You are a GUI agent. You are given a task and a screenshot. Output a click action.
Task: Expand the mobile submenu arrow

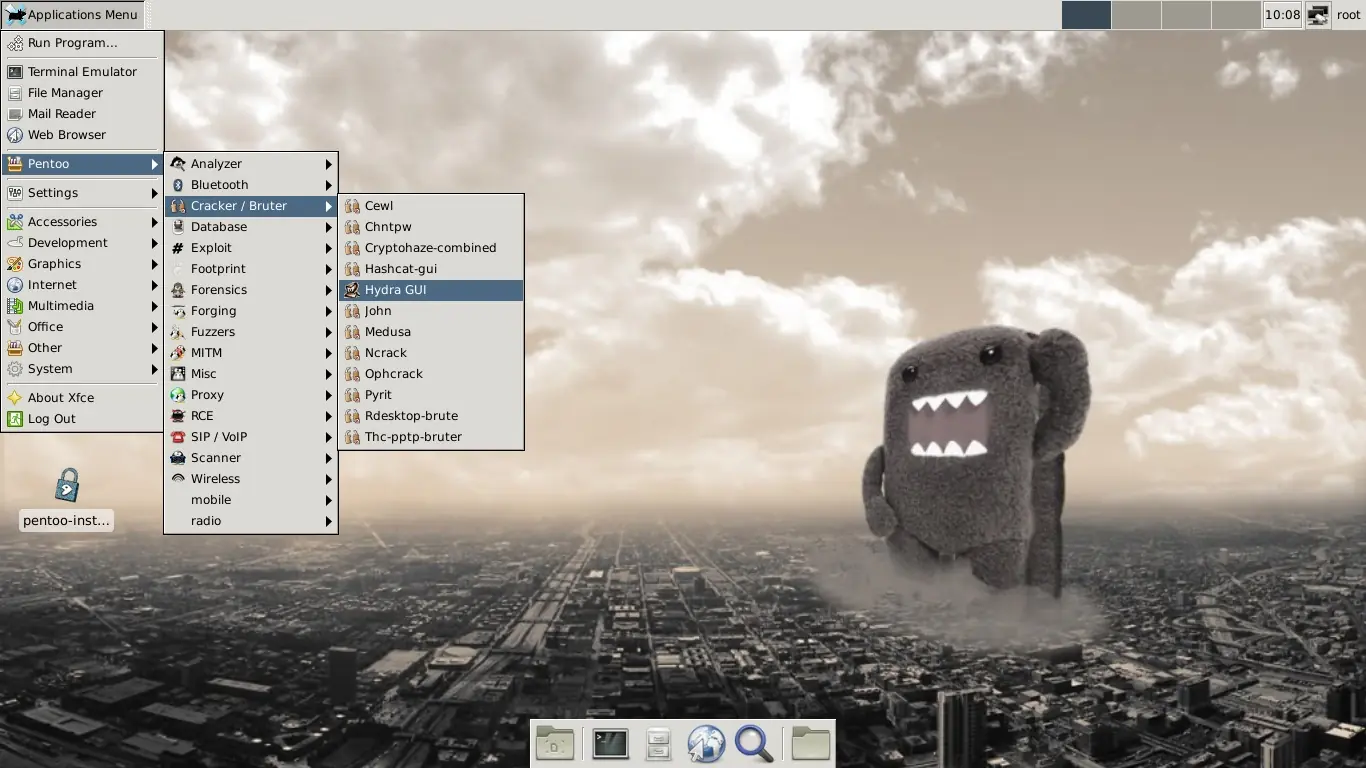(328, 500)
